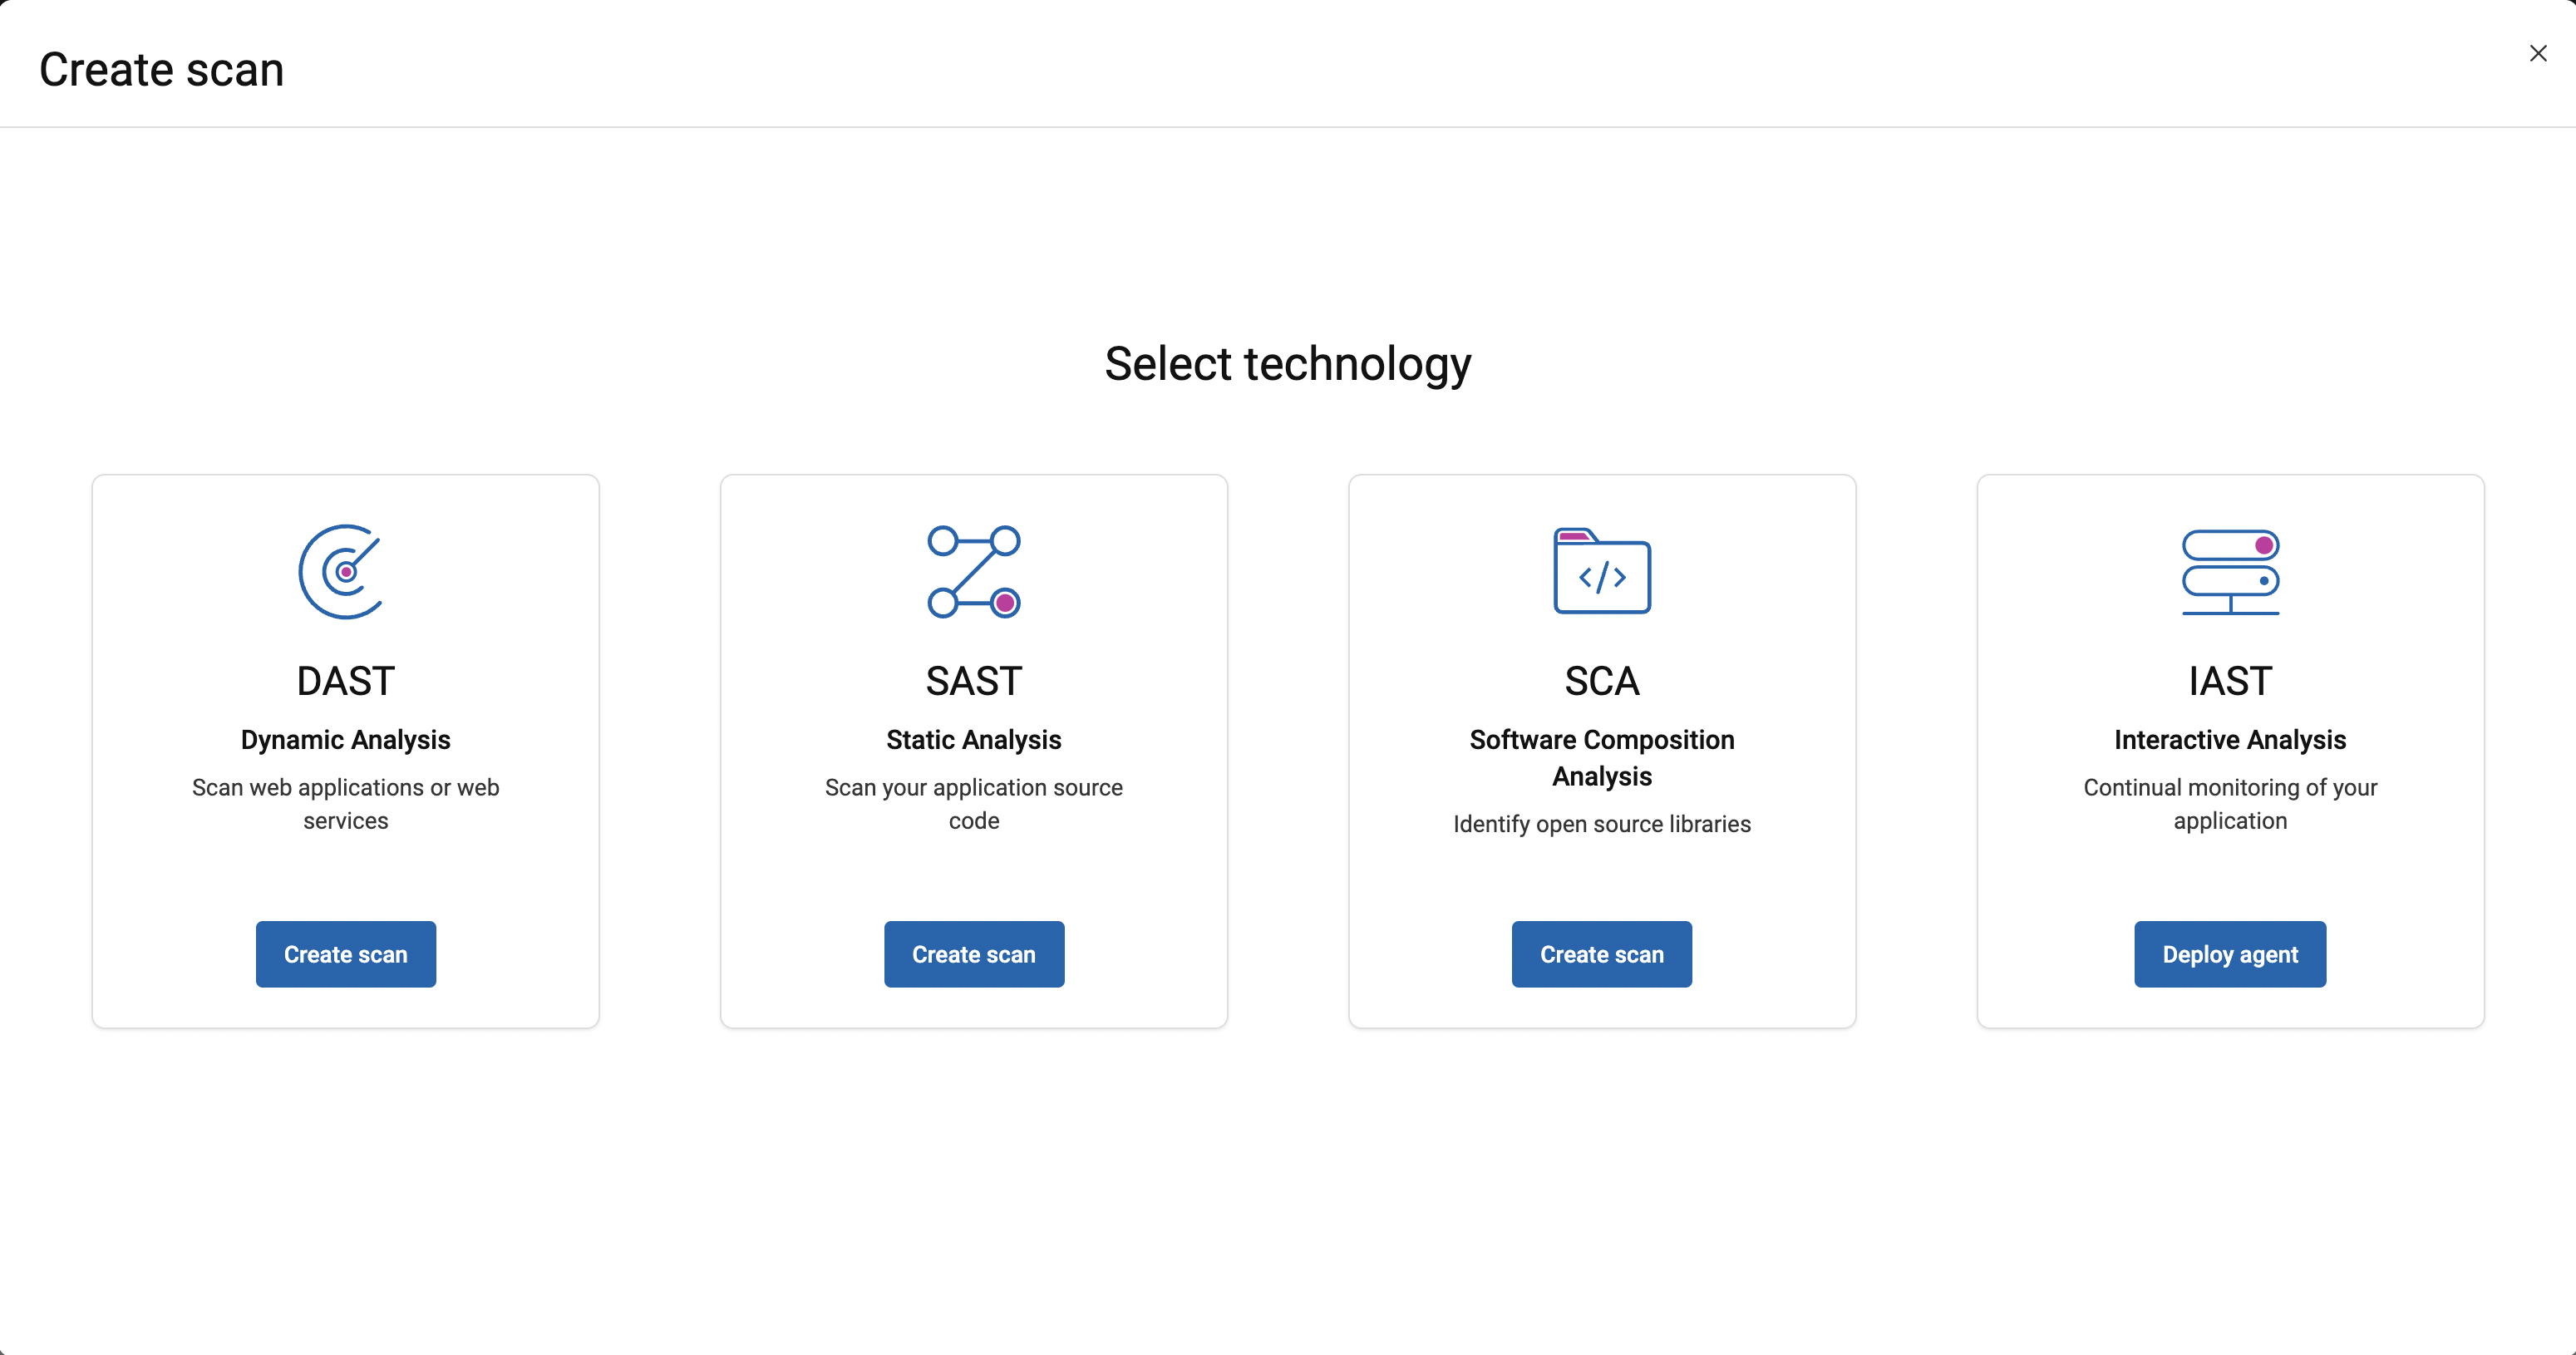2576x1355 pixels.
Task: Click the Select technology heading
Action: [1287, 364]
